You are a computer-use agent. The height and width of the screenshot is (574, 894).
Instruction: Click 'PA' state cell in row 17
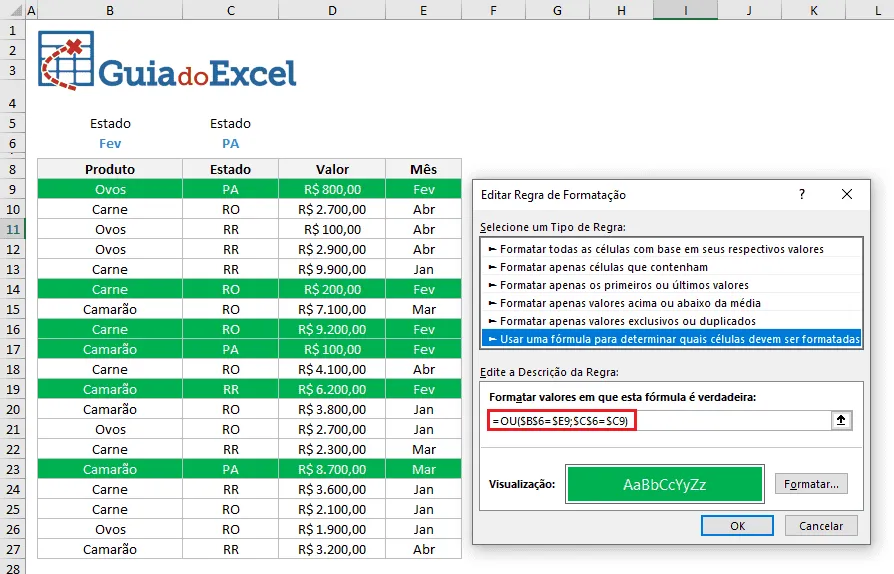(x=230, y=349)
